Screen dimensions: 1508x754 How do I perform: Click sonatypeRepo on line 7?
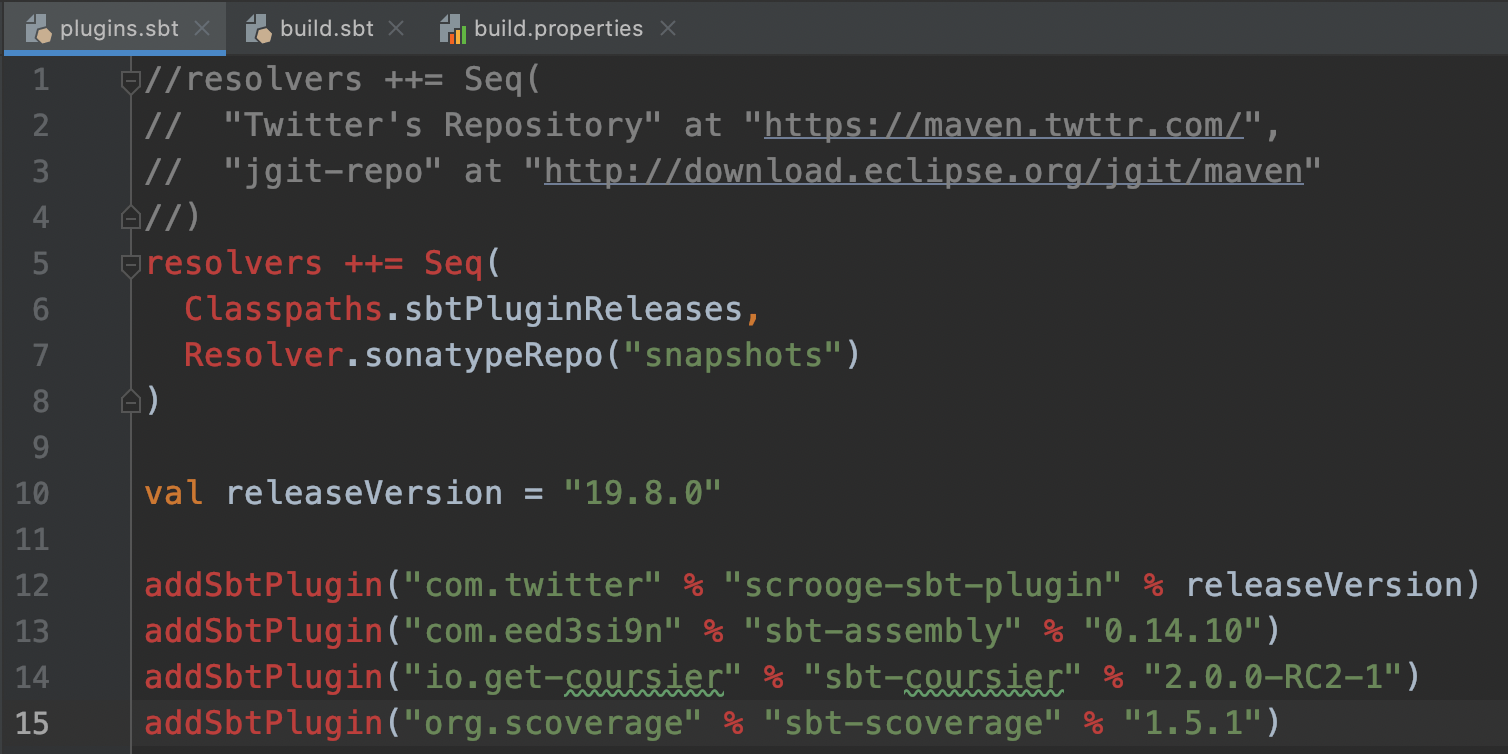pos(483,355)
